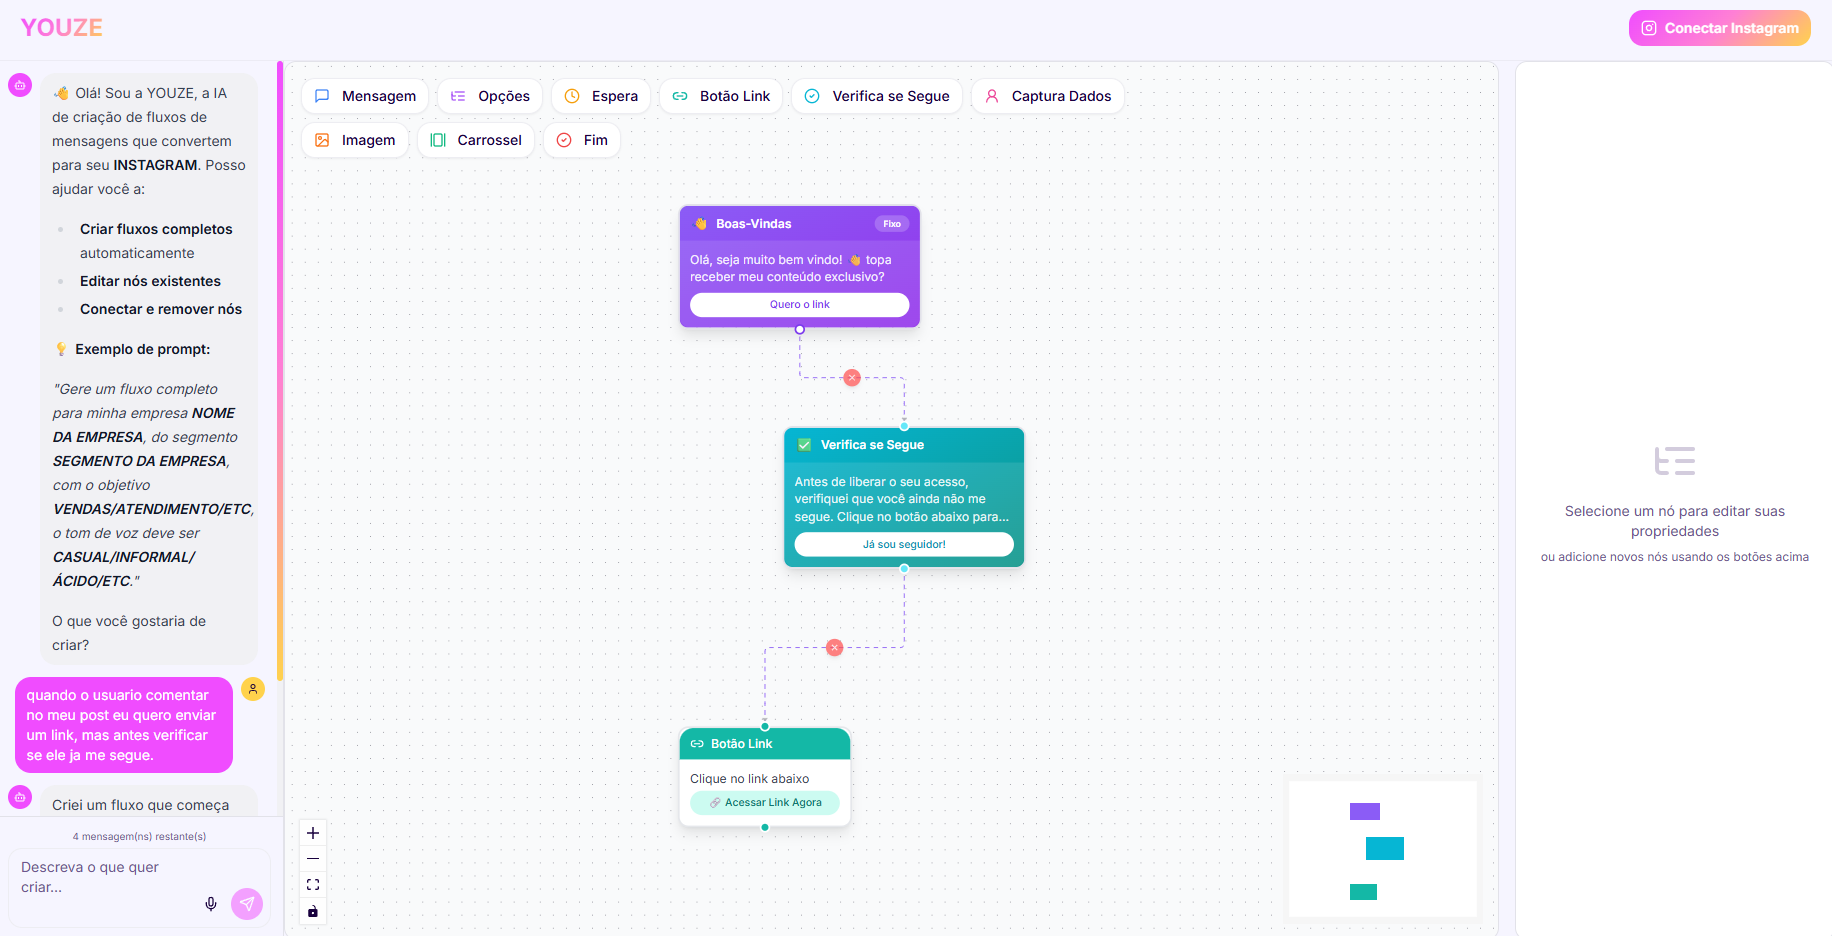1832x936 pixels.
Task: Click the Conectar Instagram button
Action: 1720,28
